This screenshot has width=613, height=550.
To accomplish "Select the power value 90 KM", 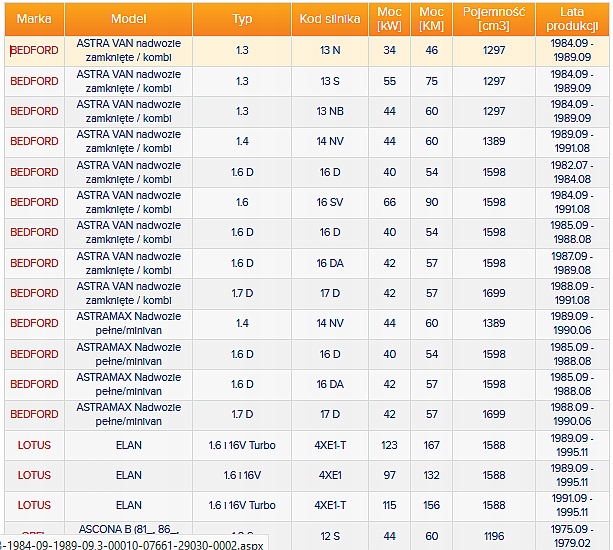I will [x=432, y=202].
